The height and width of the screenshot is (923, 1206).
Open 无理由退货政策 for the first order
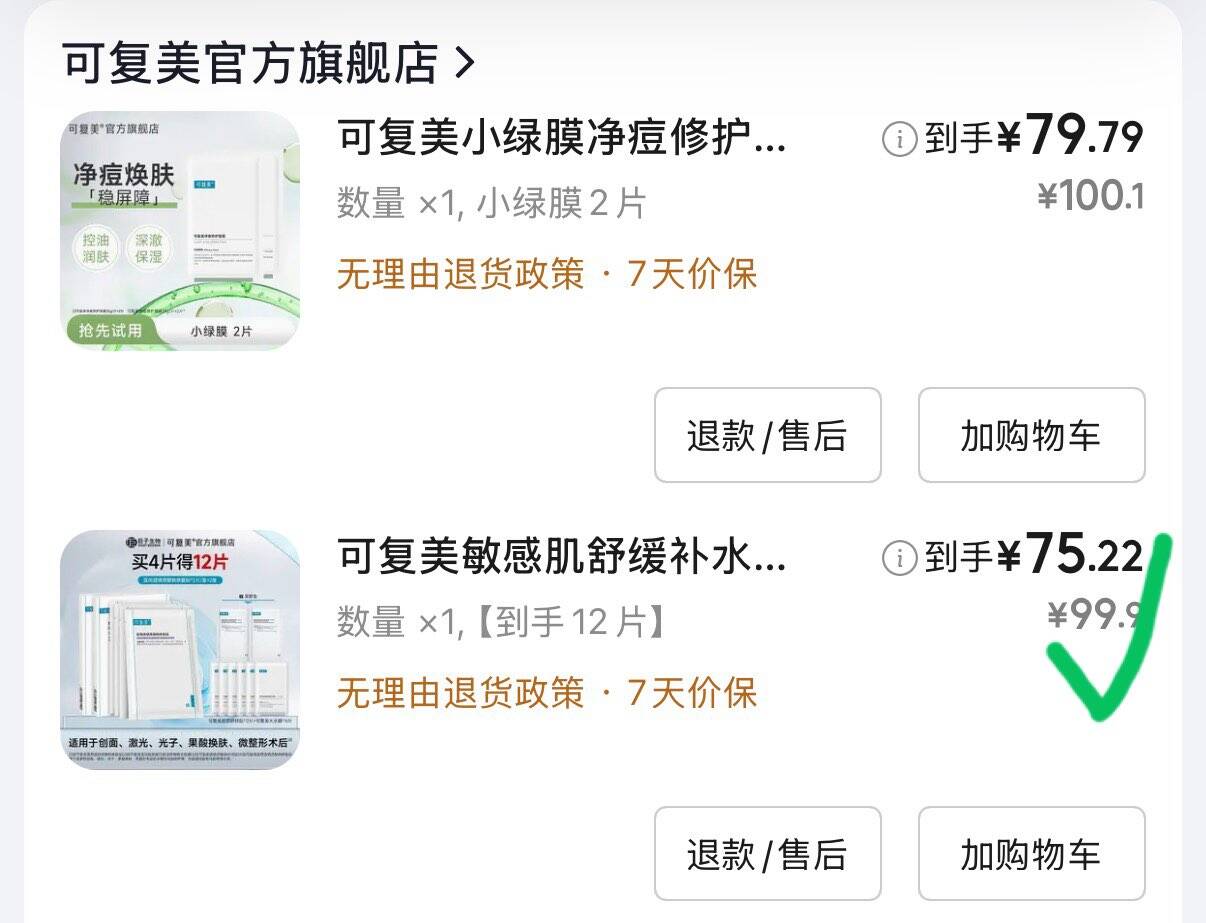click(455, 273)
